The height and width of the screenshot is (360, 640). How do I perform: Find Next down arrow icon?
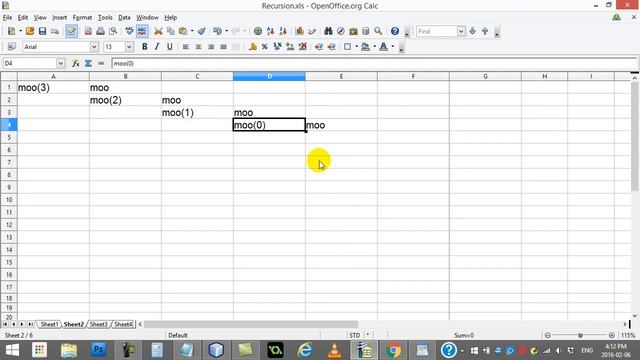[x=473, y=31]
